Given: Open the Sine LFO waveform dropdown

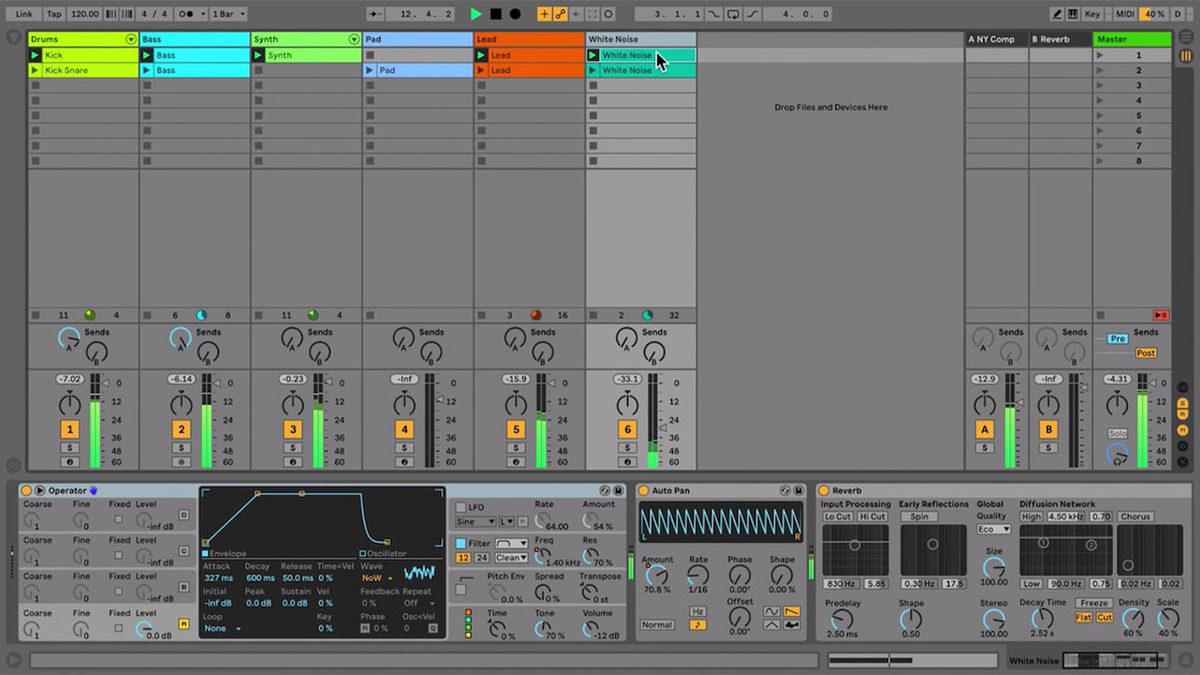Looking at the screenshot, I should 476,521.
